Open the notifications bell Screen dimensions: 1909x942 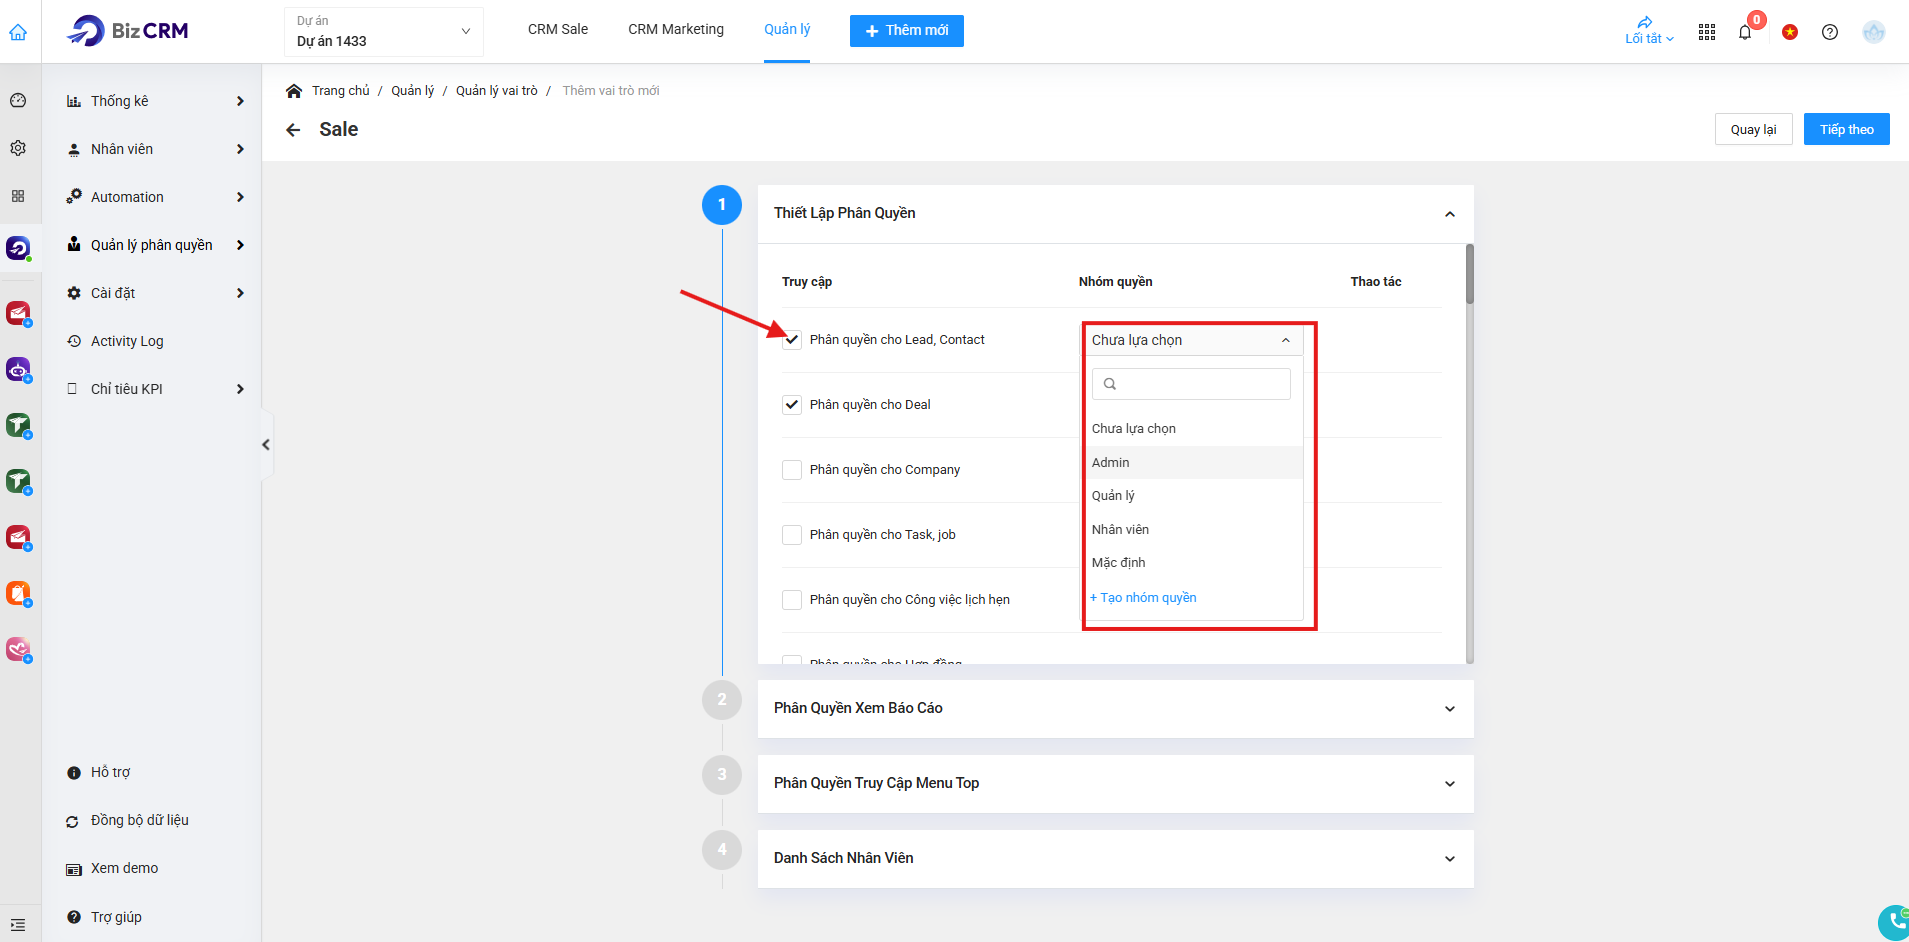[1745, 32]
